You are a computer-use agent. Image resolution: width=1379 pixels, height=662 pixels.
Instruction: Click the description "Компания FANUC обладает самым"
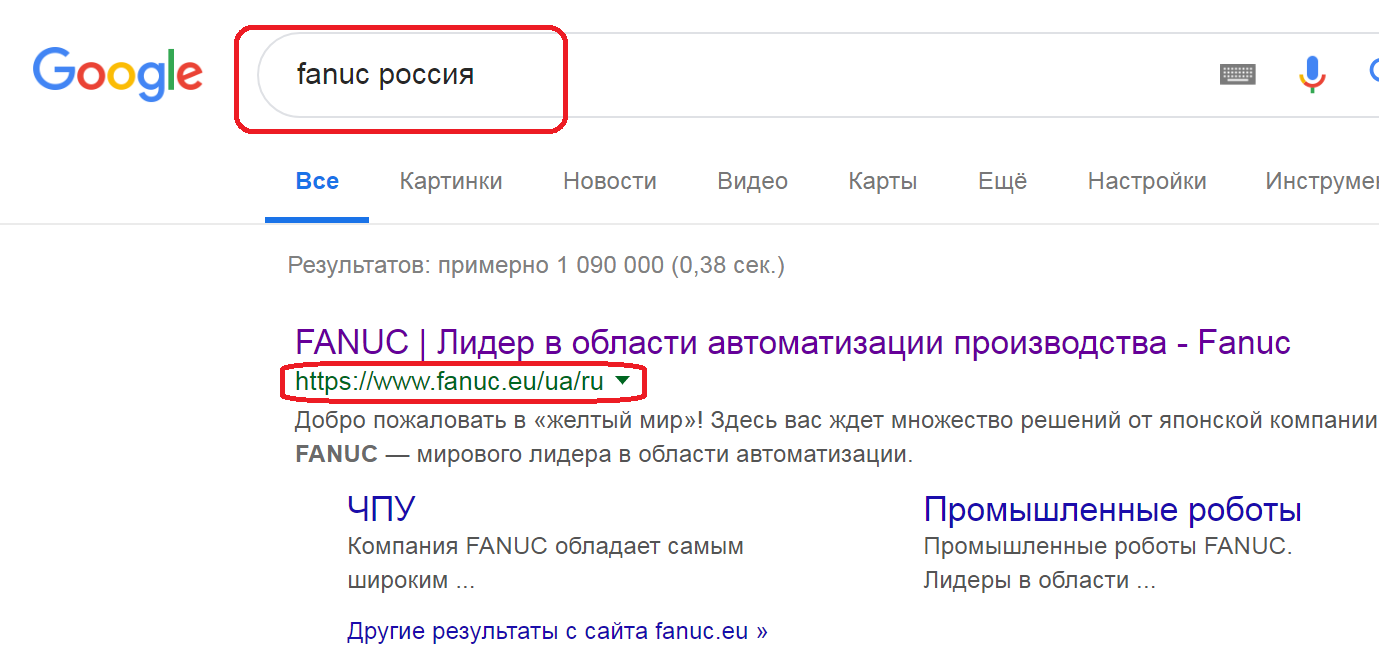pyautogui.click(x=546, y=547)
